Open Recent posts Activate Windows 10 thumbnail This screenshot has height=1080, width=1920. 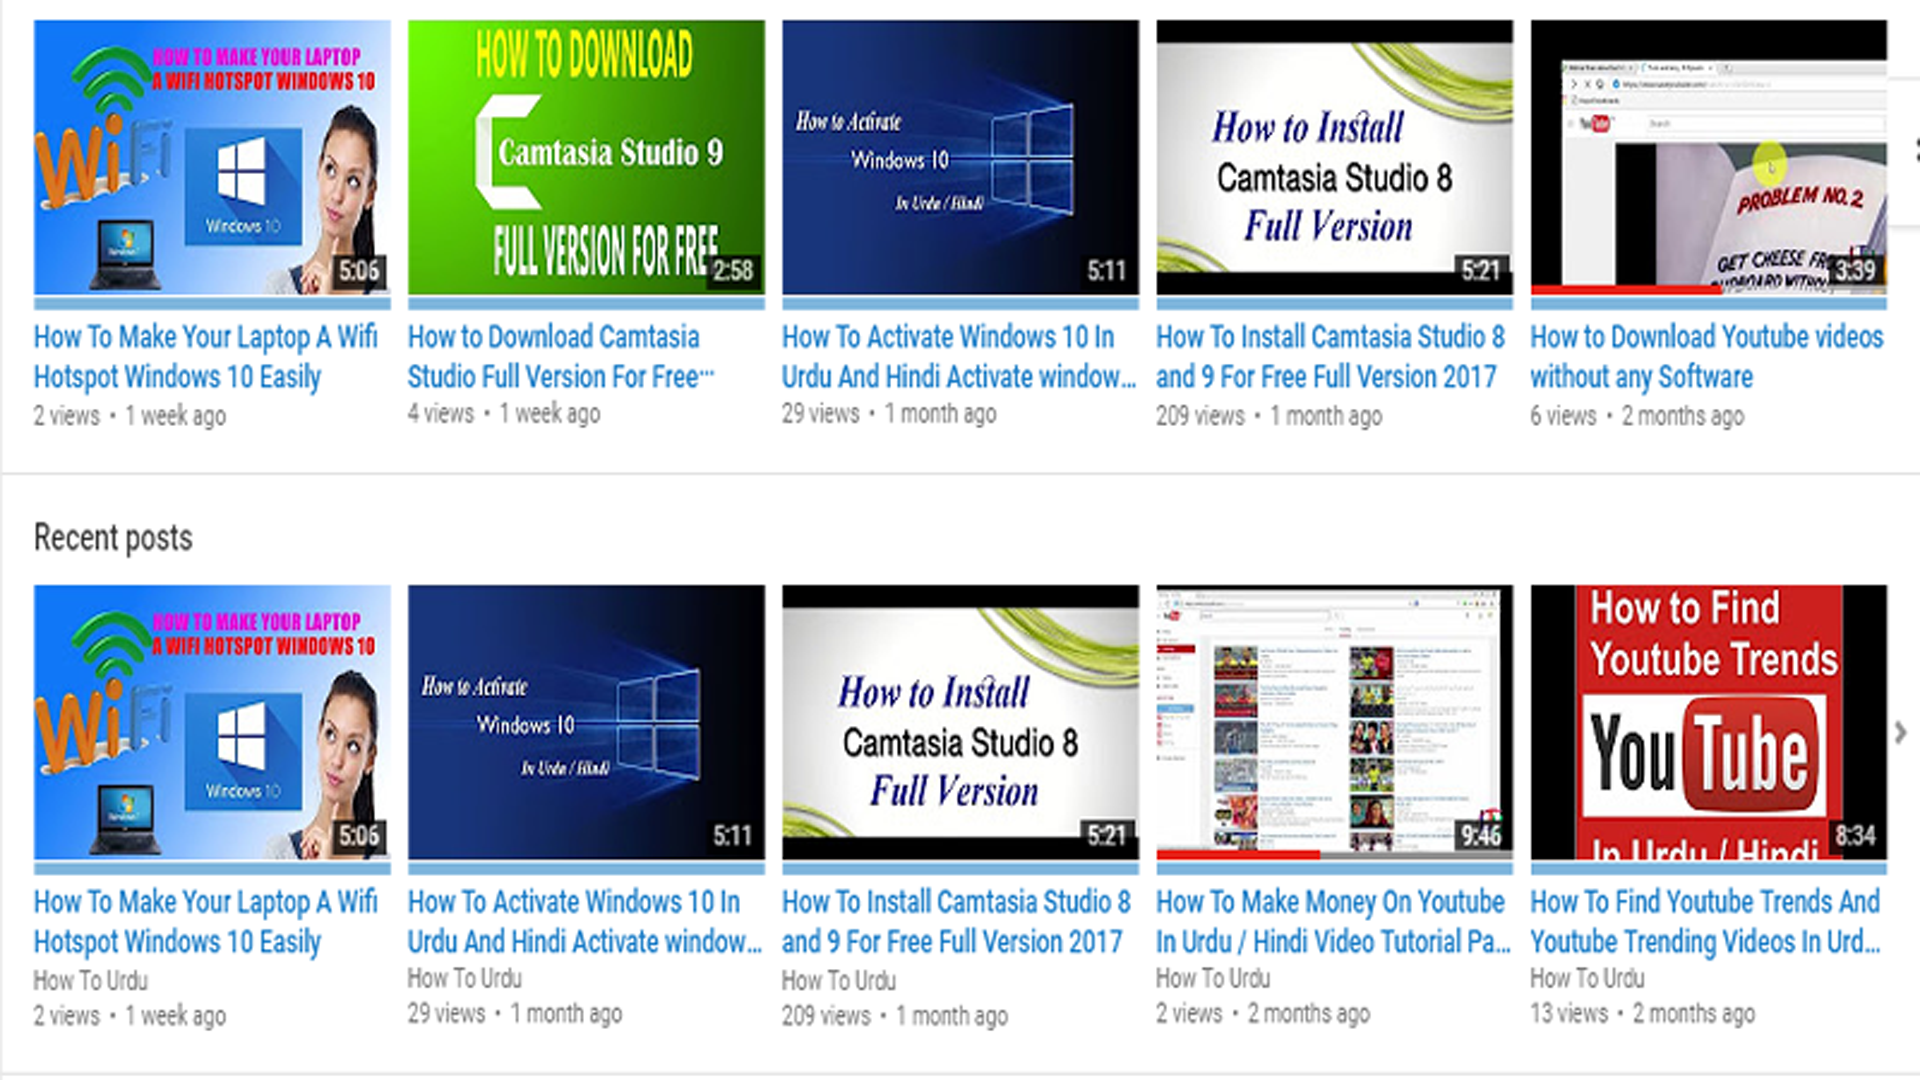(586, 722)
